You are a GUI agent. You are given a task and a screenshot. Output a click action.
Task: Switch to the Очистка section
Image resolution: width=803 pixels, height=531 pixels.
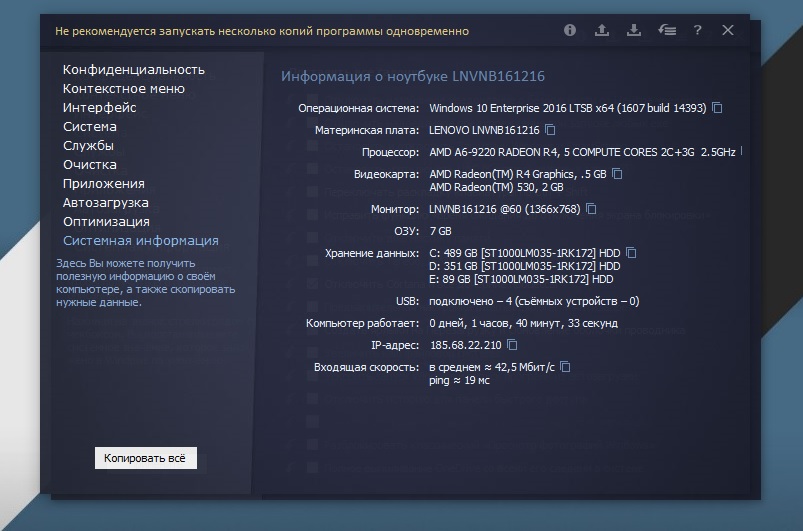click(x=89, y=165)
